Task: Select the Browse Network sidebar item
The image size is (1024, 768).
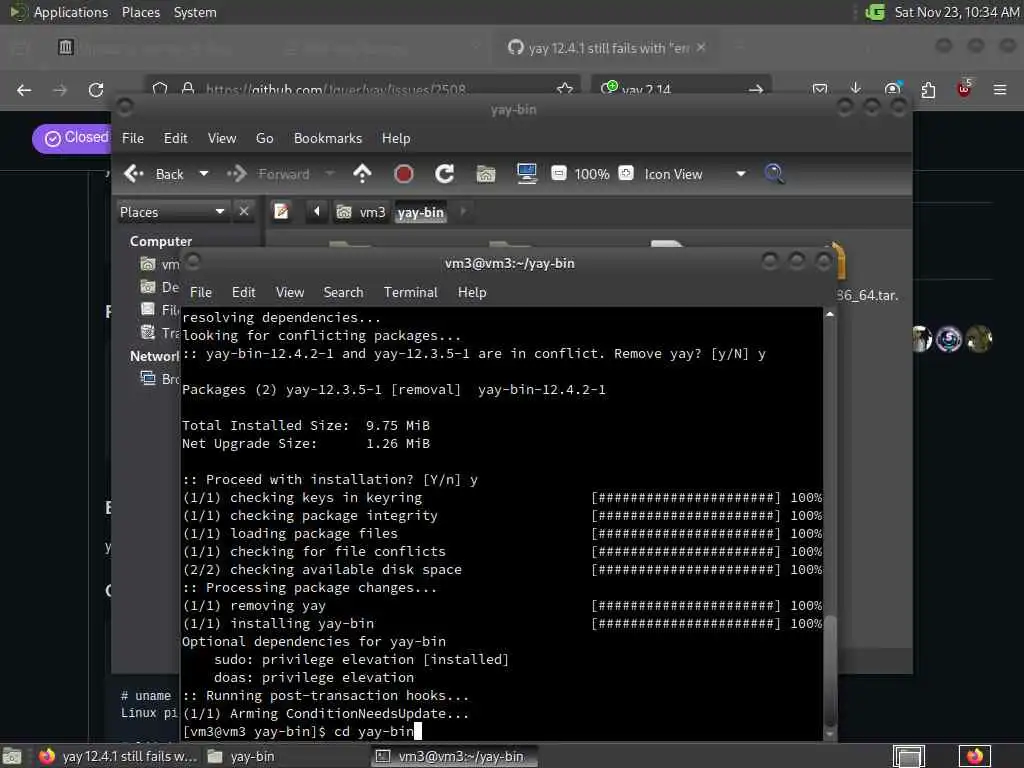Action: 160,379
